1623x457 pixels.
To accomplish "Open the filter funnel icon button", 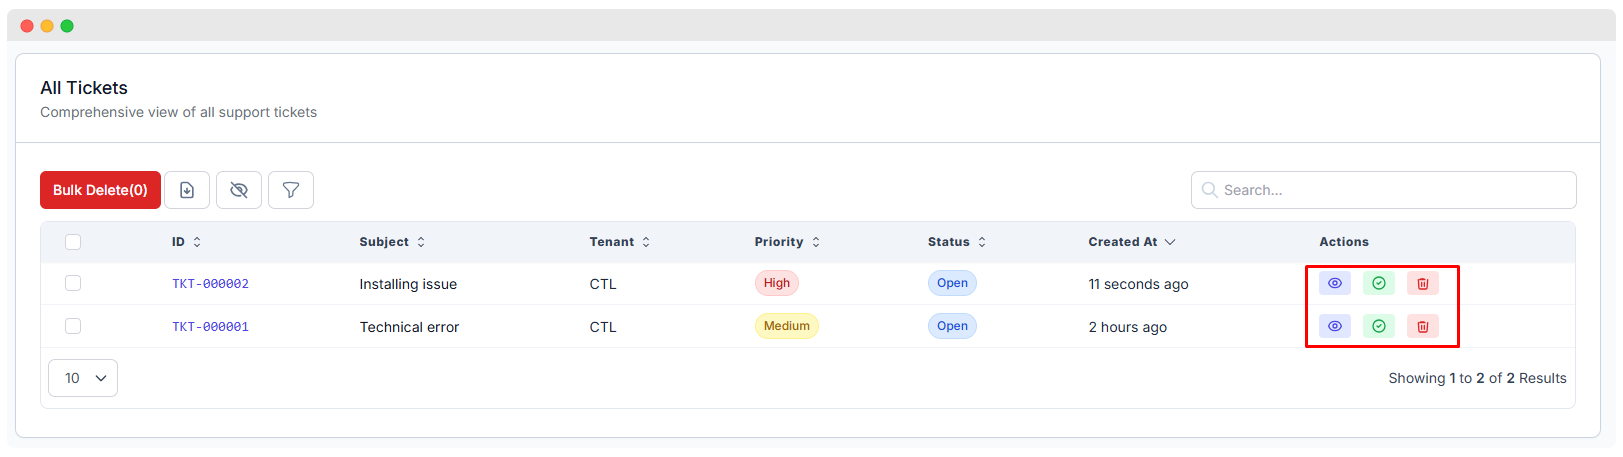I will 291,190.
